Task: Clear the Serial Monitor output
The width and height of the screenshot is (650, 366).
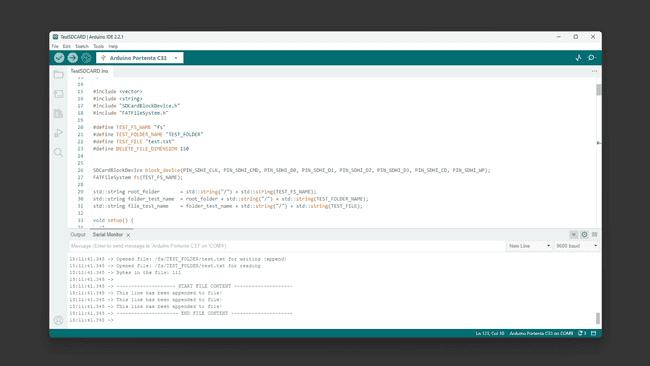Action: click(594, 235)
